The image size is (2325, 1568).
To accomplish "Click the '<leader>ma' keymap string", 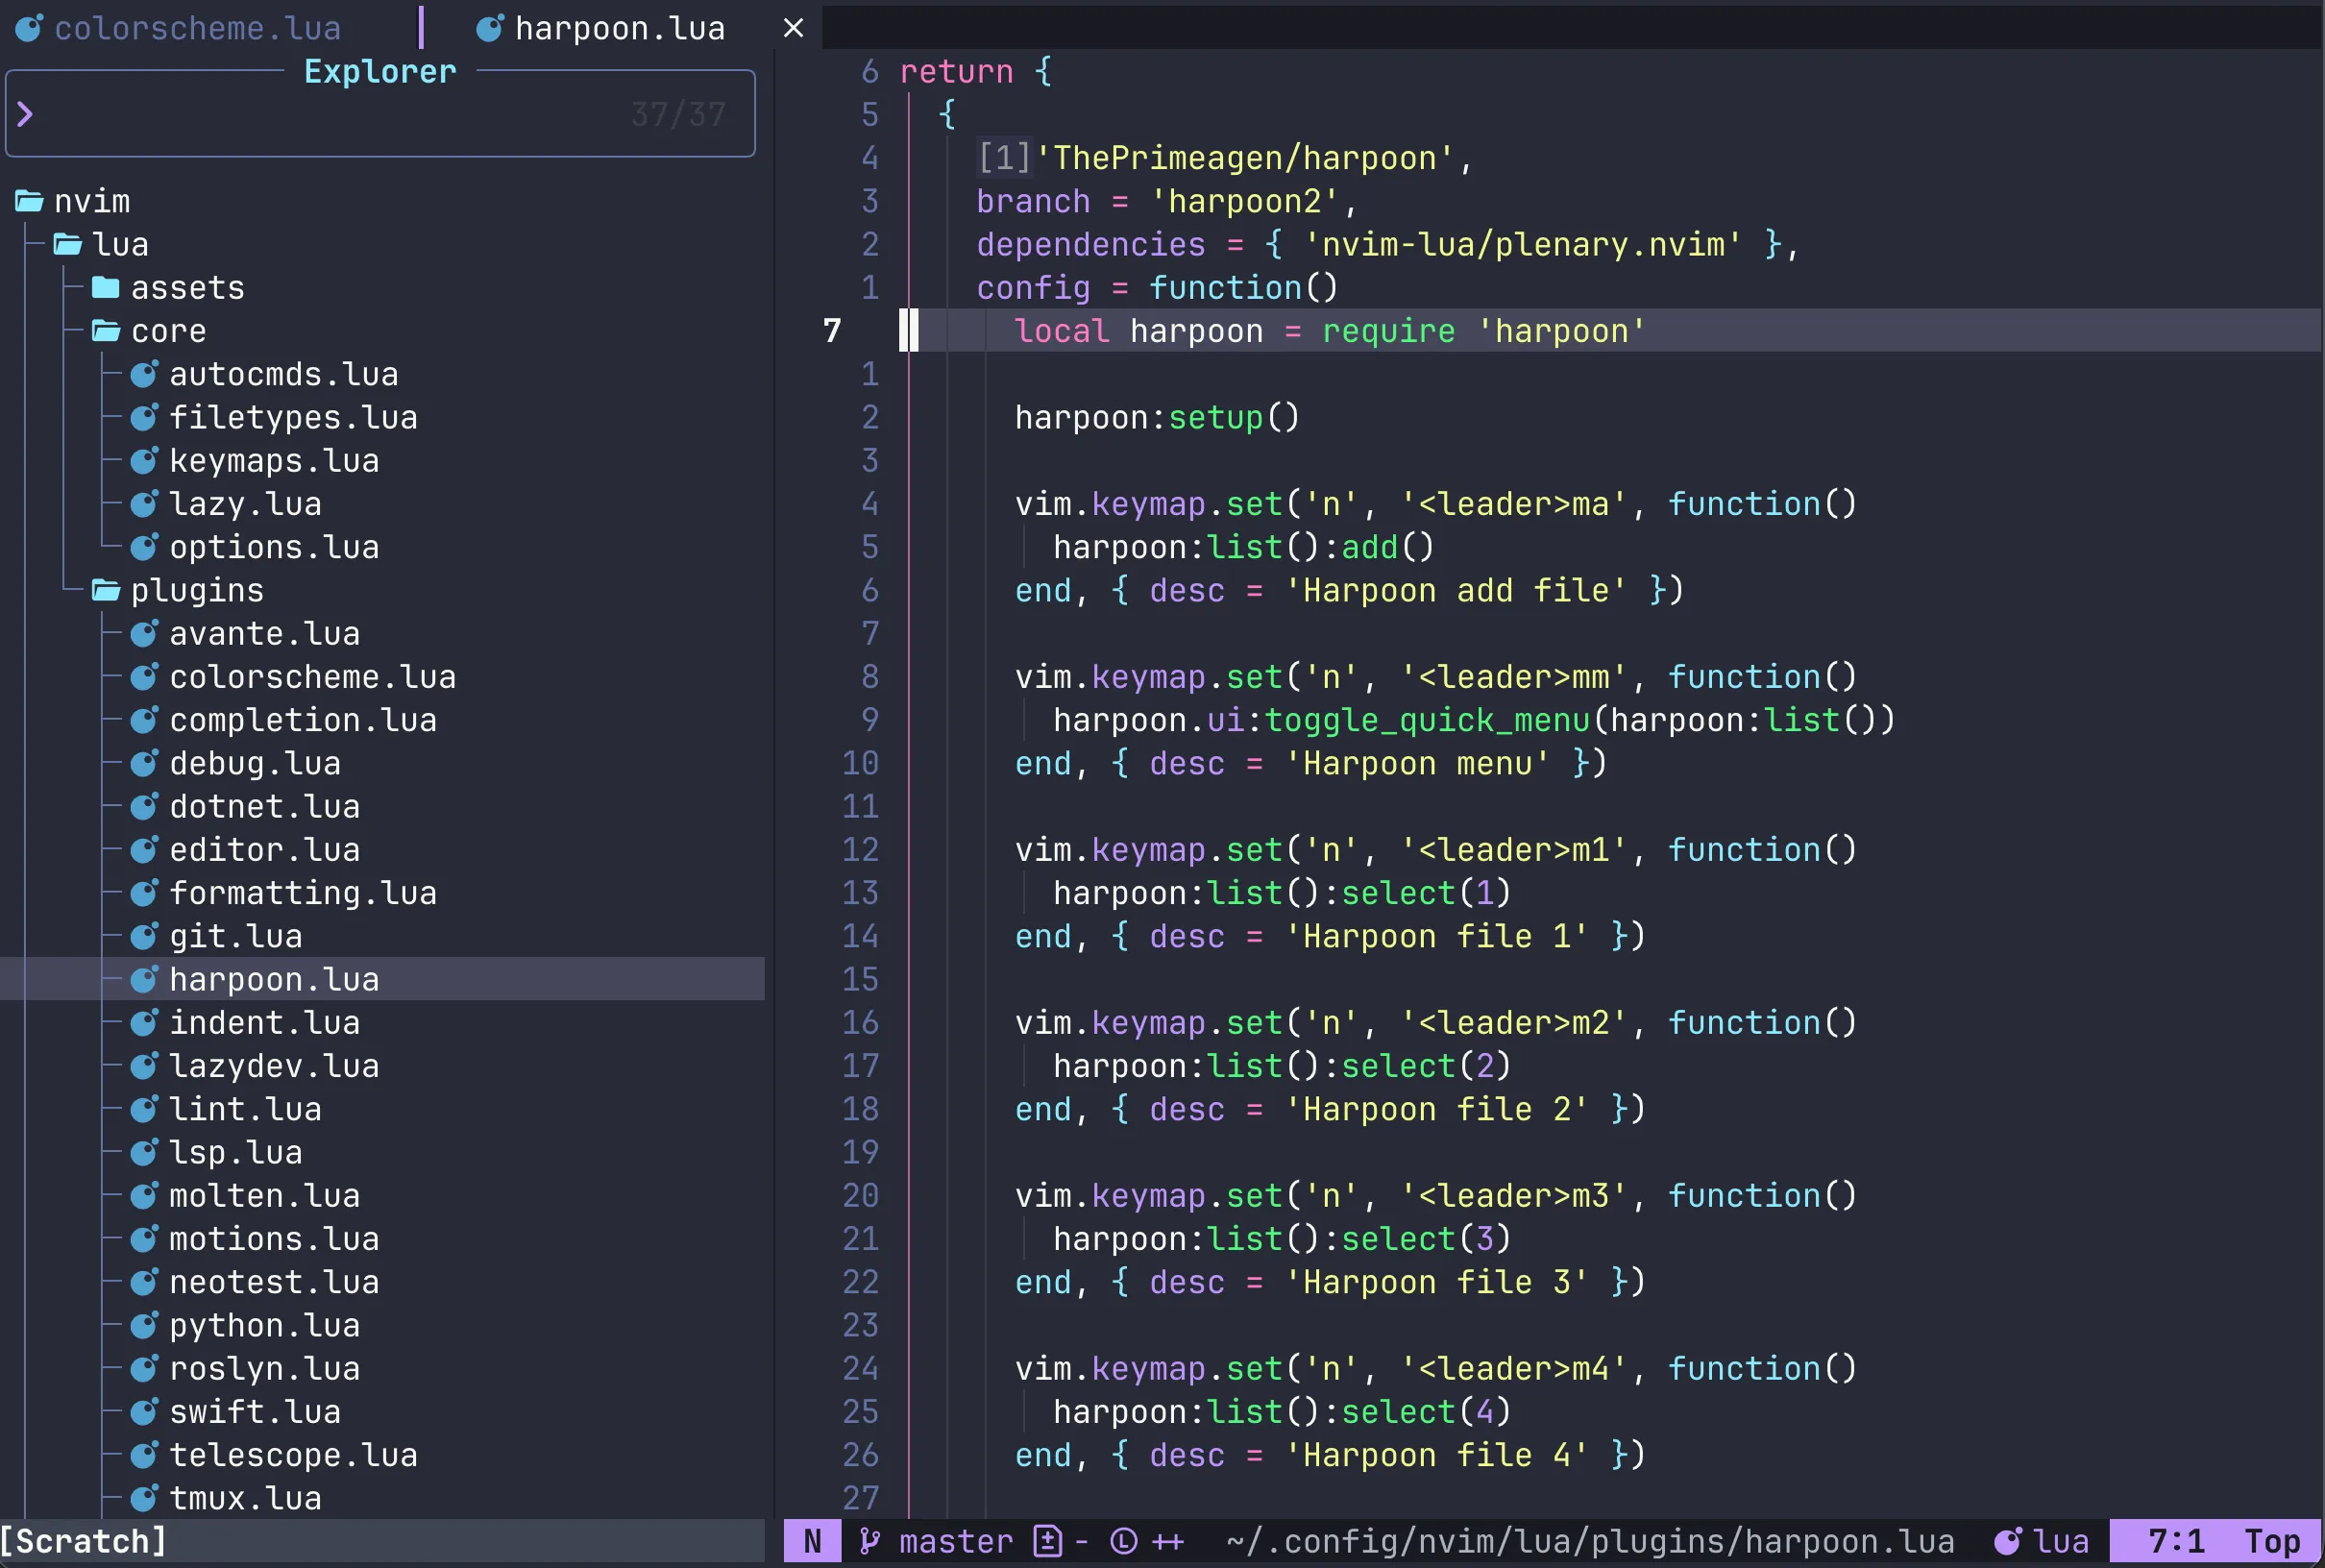I will 1514,504.
